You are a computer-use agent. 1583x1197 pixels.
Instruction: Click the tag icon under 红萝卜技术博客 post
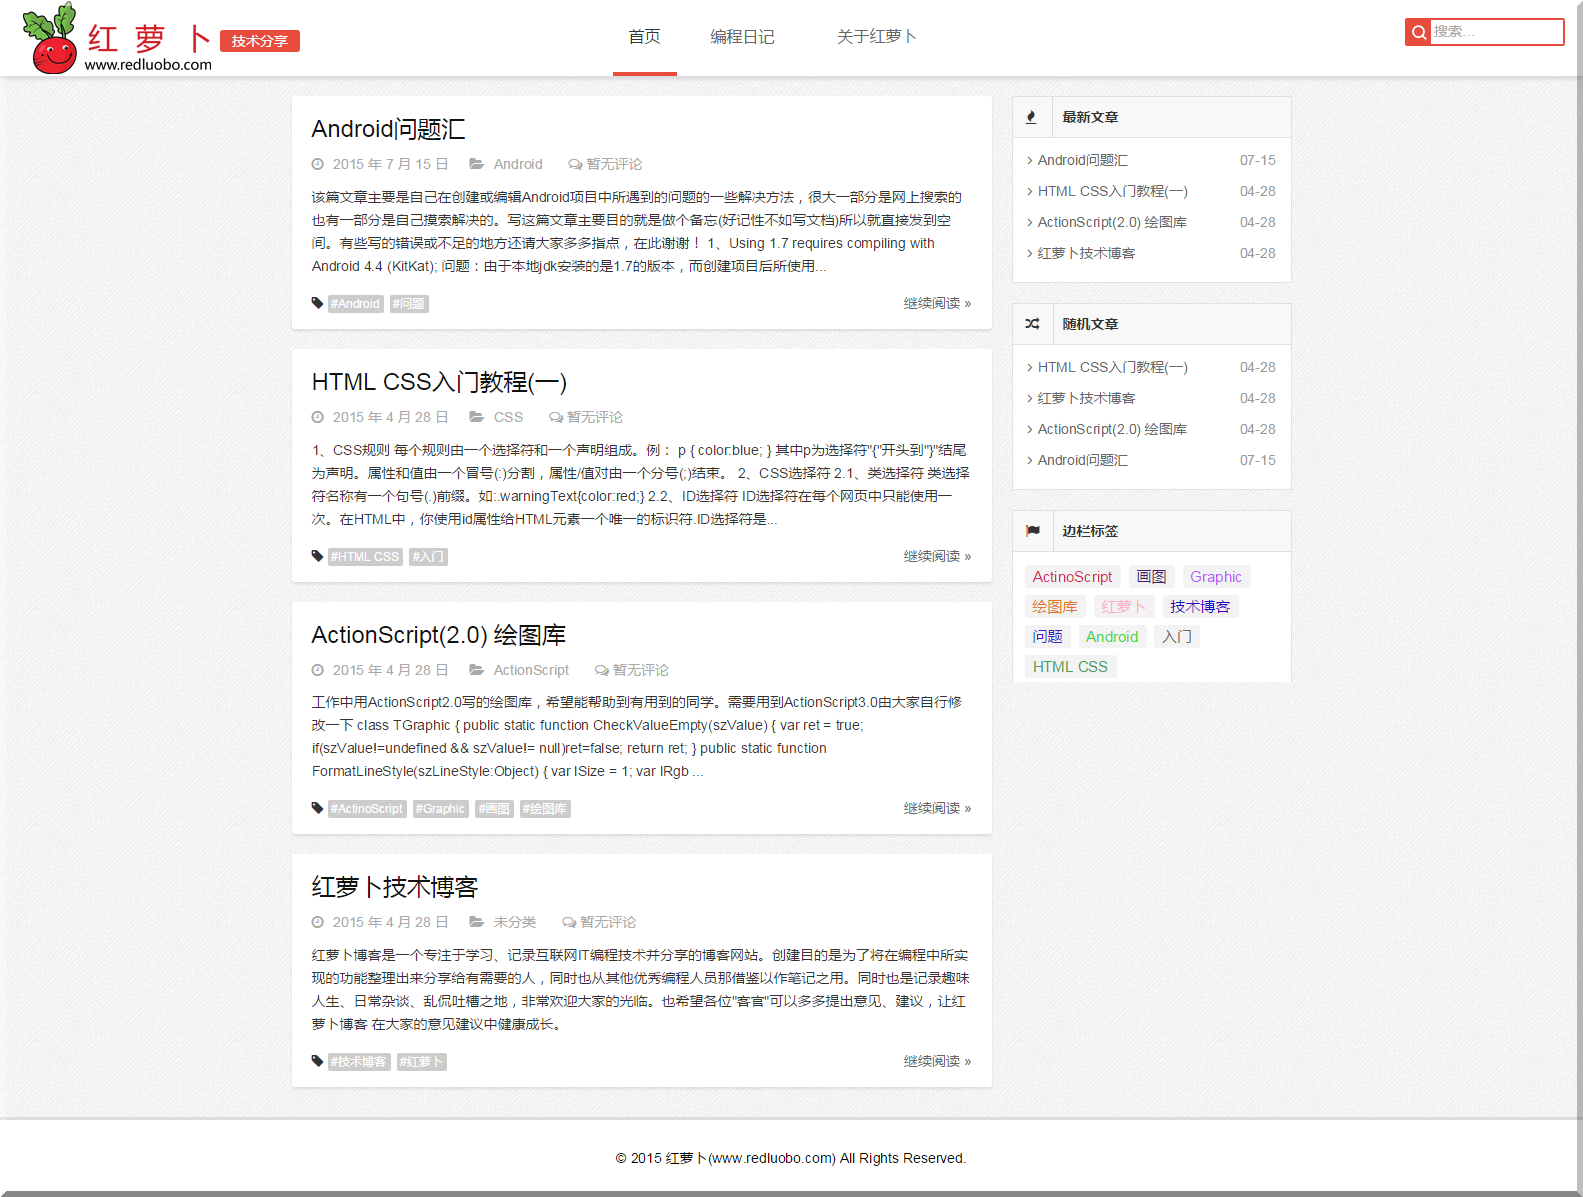pyautogui.click(x=317, y=1061)
